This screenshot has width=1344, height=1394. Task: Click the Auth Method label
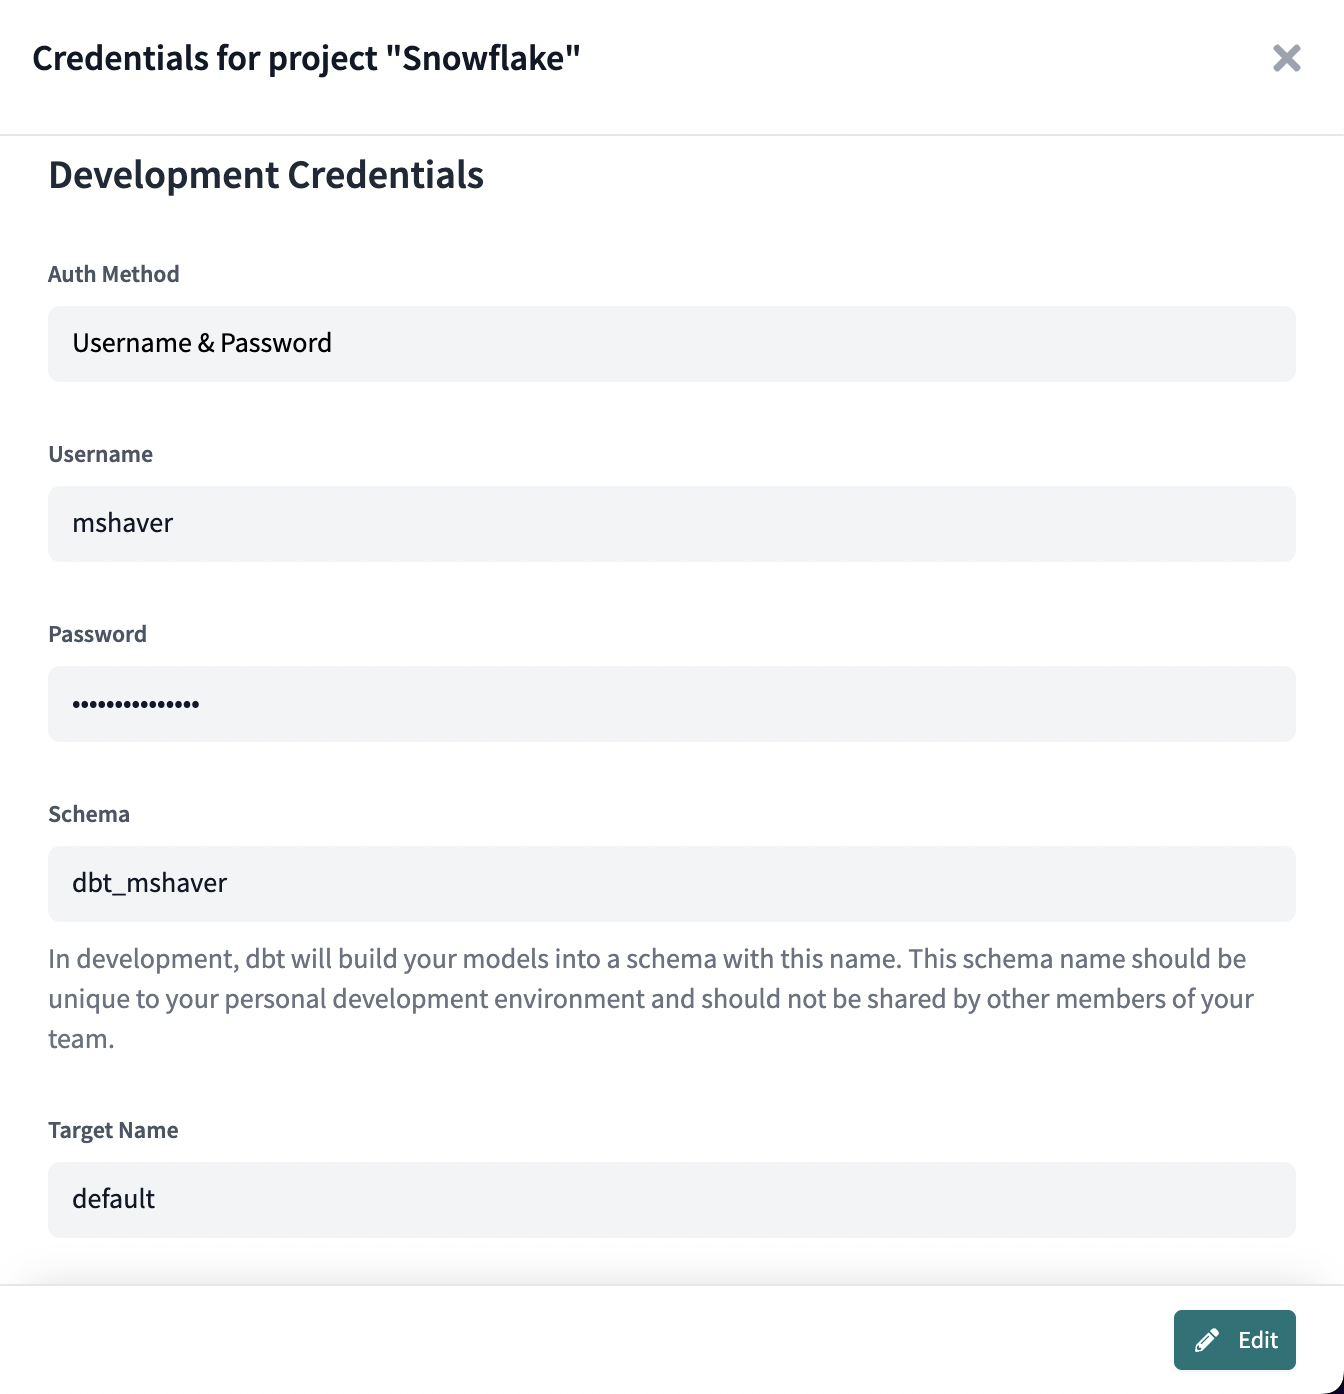point(113,273)
